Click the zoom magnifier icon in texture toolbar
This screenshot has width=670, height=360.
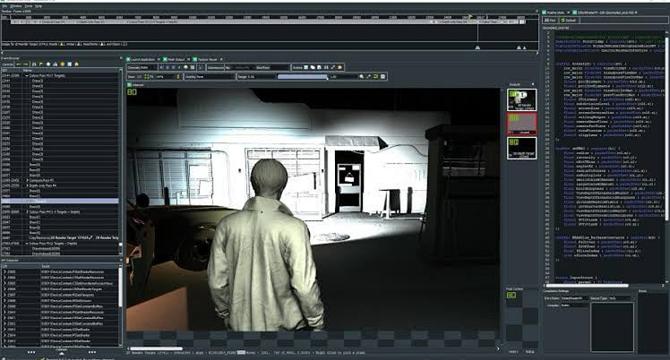tap(361, 76)
